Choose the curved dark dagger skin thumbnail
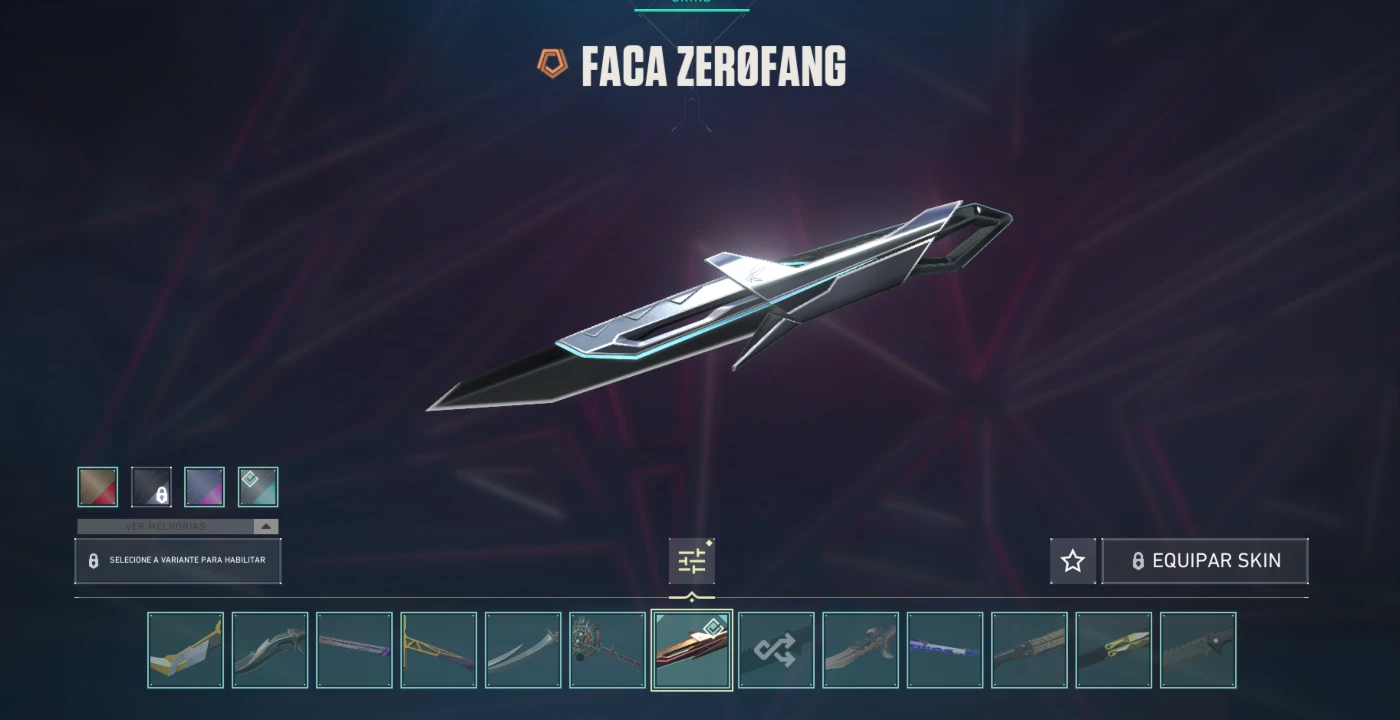 [x=270, y=650]
